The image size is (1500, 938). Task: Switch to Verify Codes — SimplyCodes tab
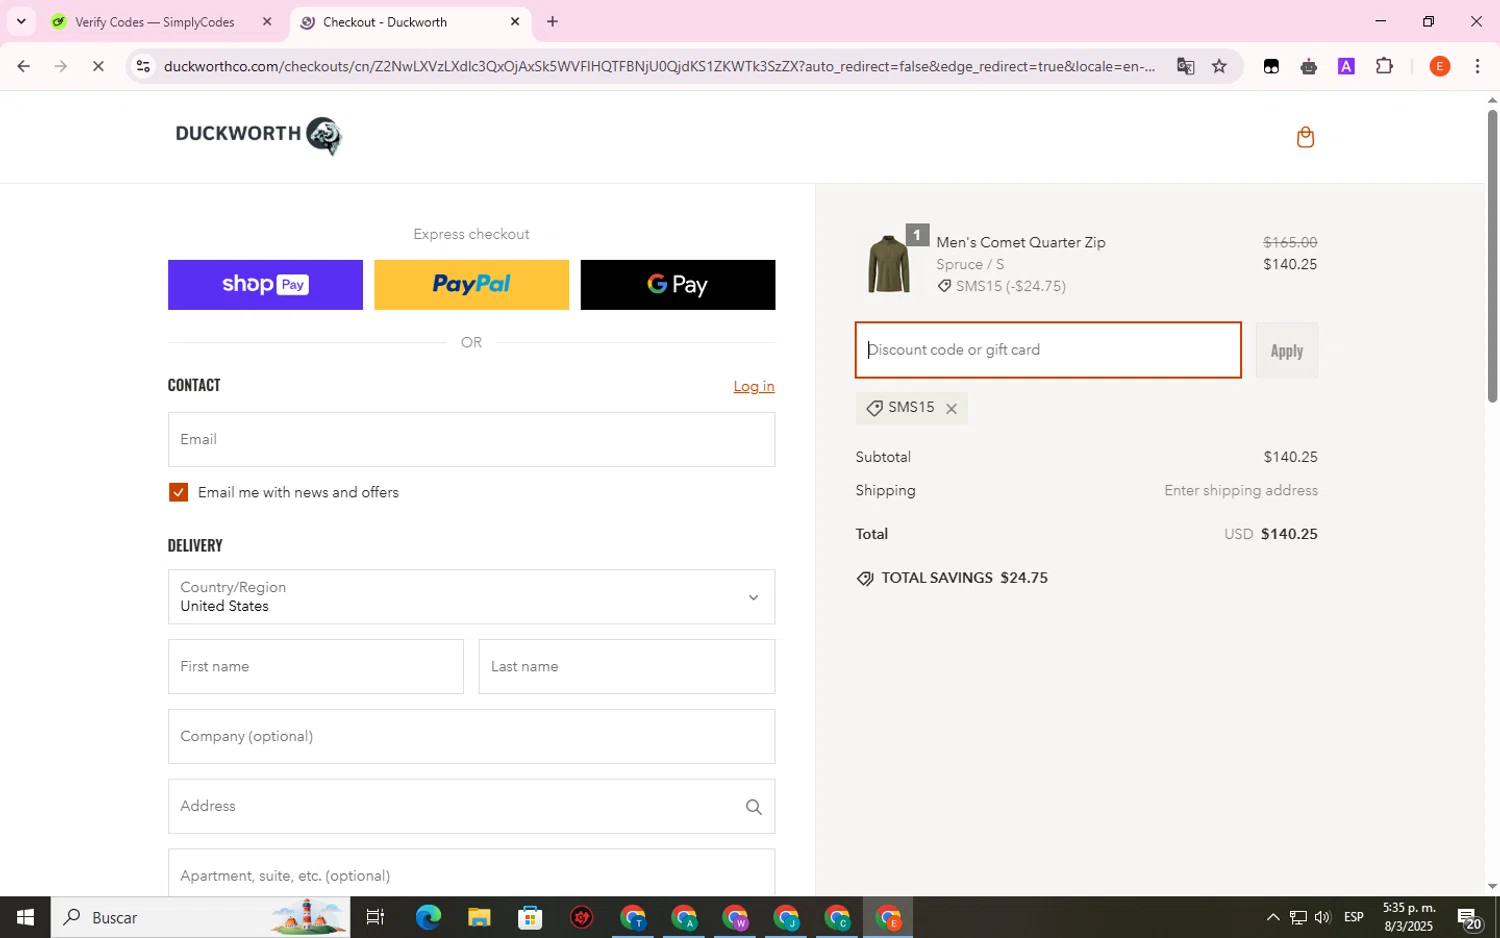pyautogui.click(x=155, y=21)
